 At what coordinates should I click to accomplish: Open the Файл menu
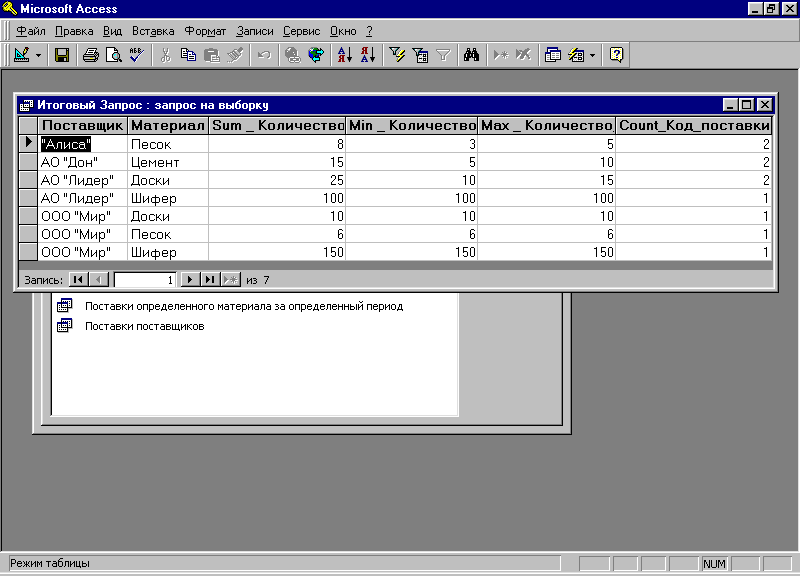(31, 31)
